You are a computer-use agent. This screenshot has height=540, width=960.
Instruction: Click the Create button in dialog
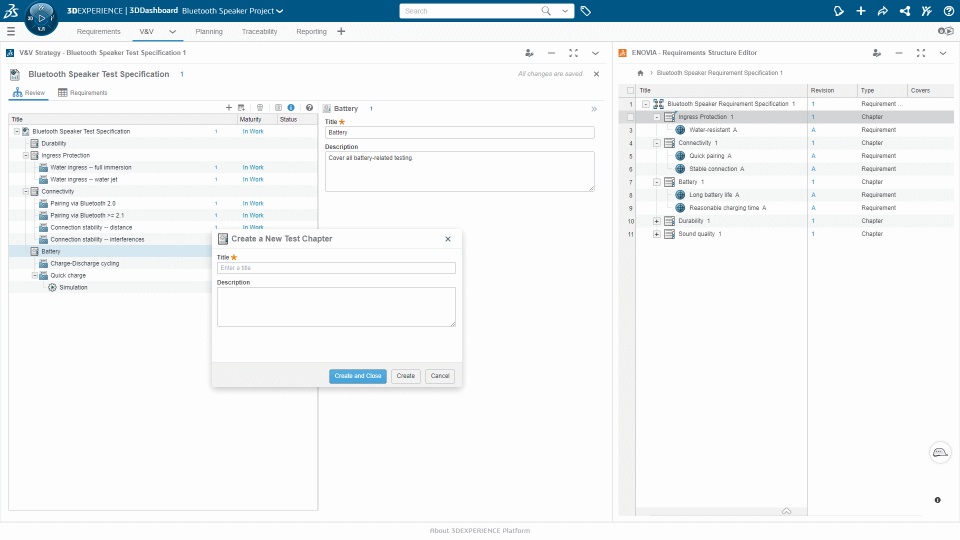pos(405,376)
